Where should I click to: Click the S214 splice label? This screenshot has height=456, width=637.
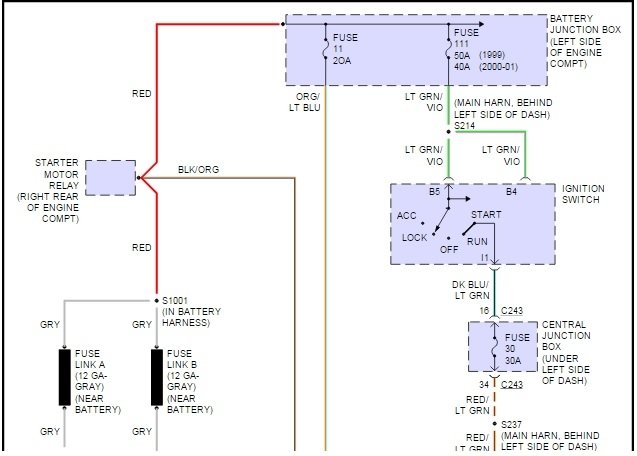click(x=464, y=126)
